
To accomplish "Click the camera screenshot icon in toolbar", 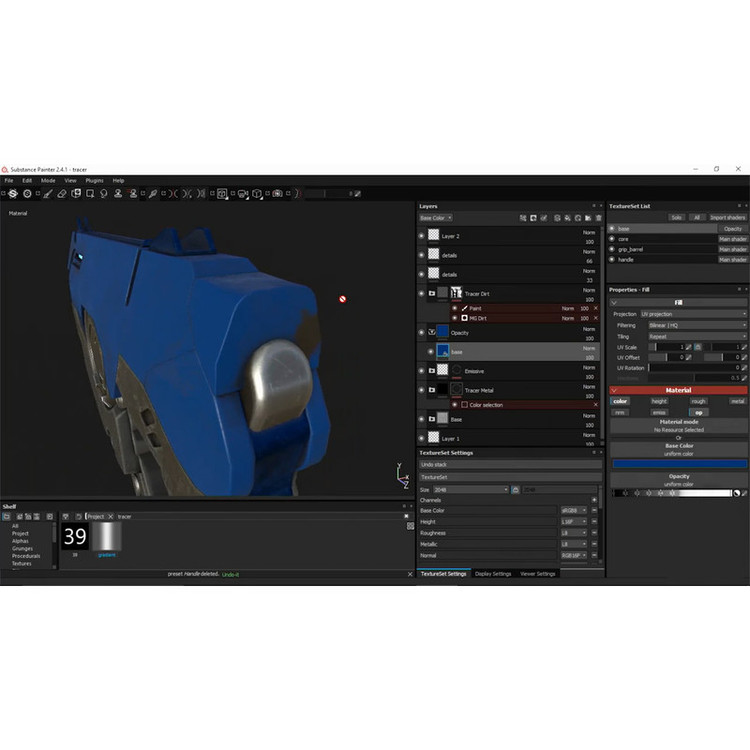I will [x=276, y=193].
